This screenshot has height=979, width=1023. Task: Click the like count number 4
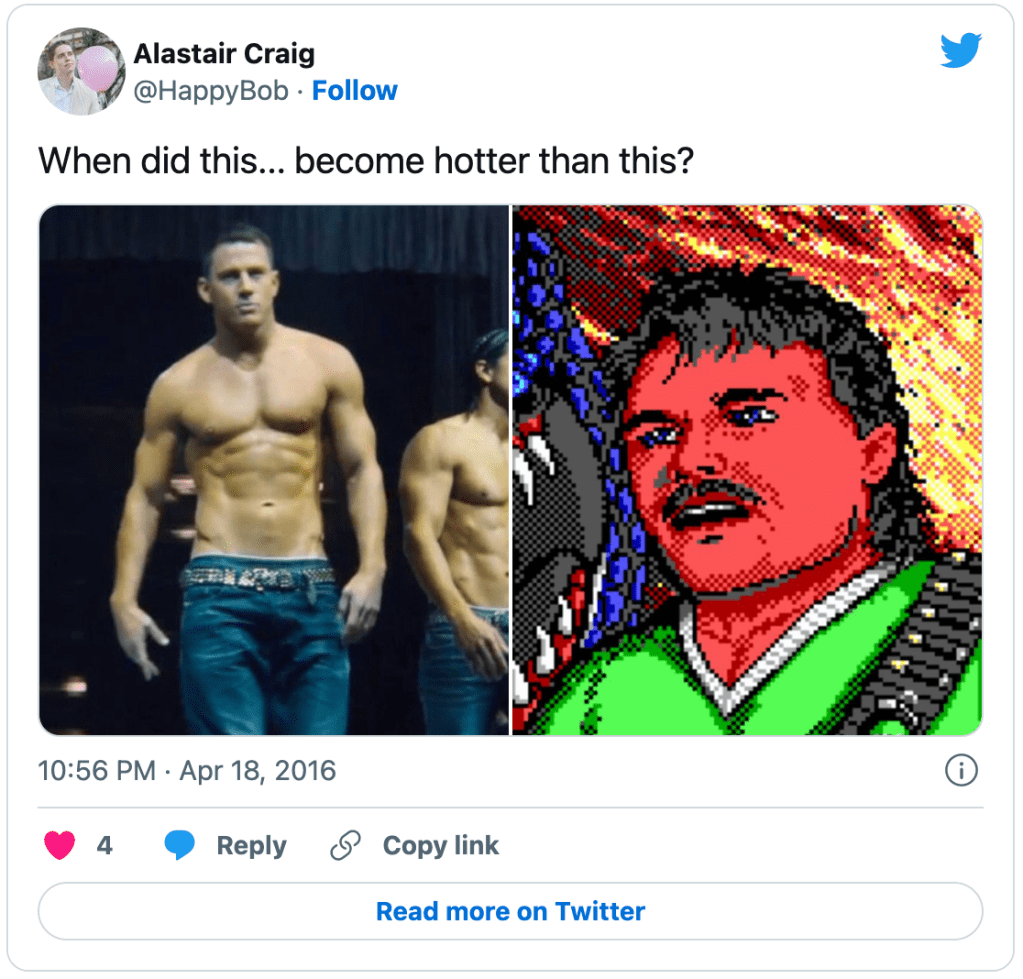[x=104, y=846]
